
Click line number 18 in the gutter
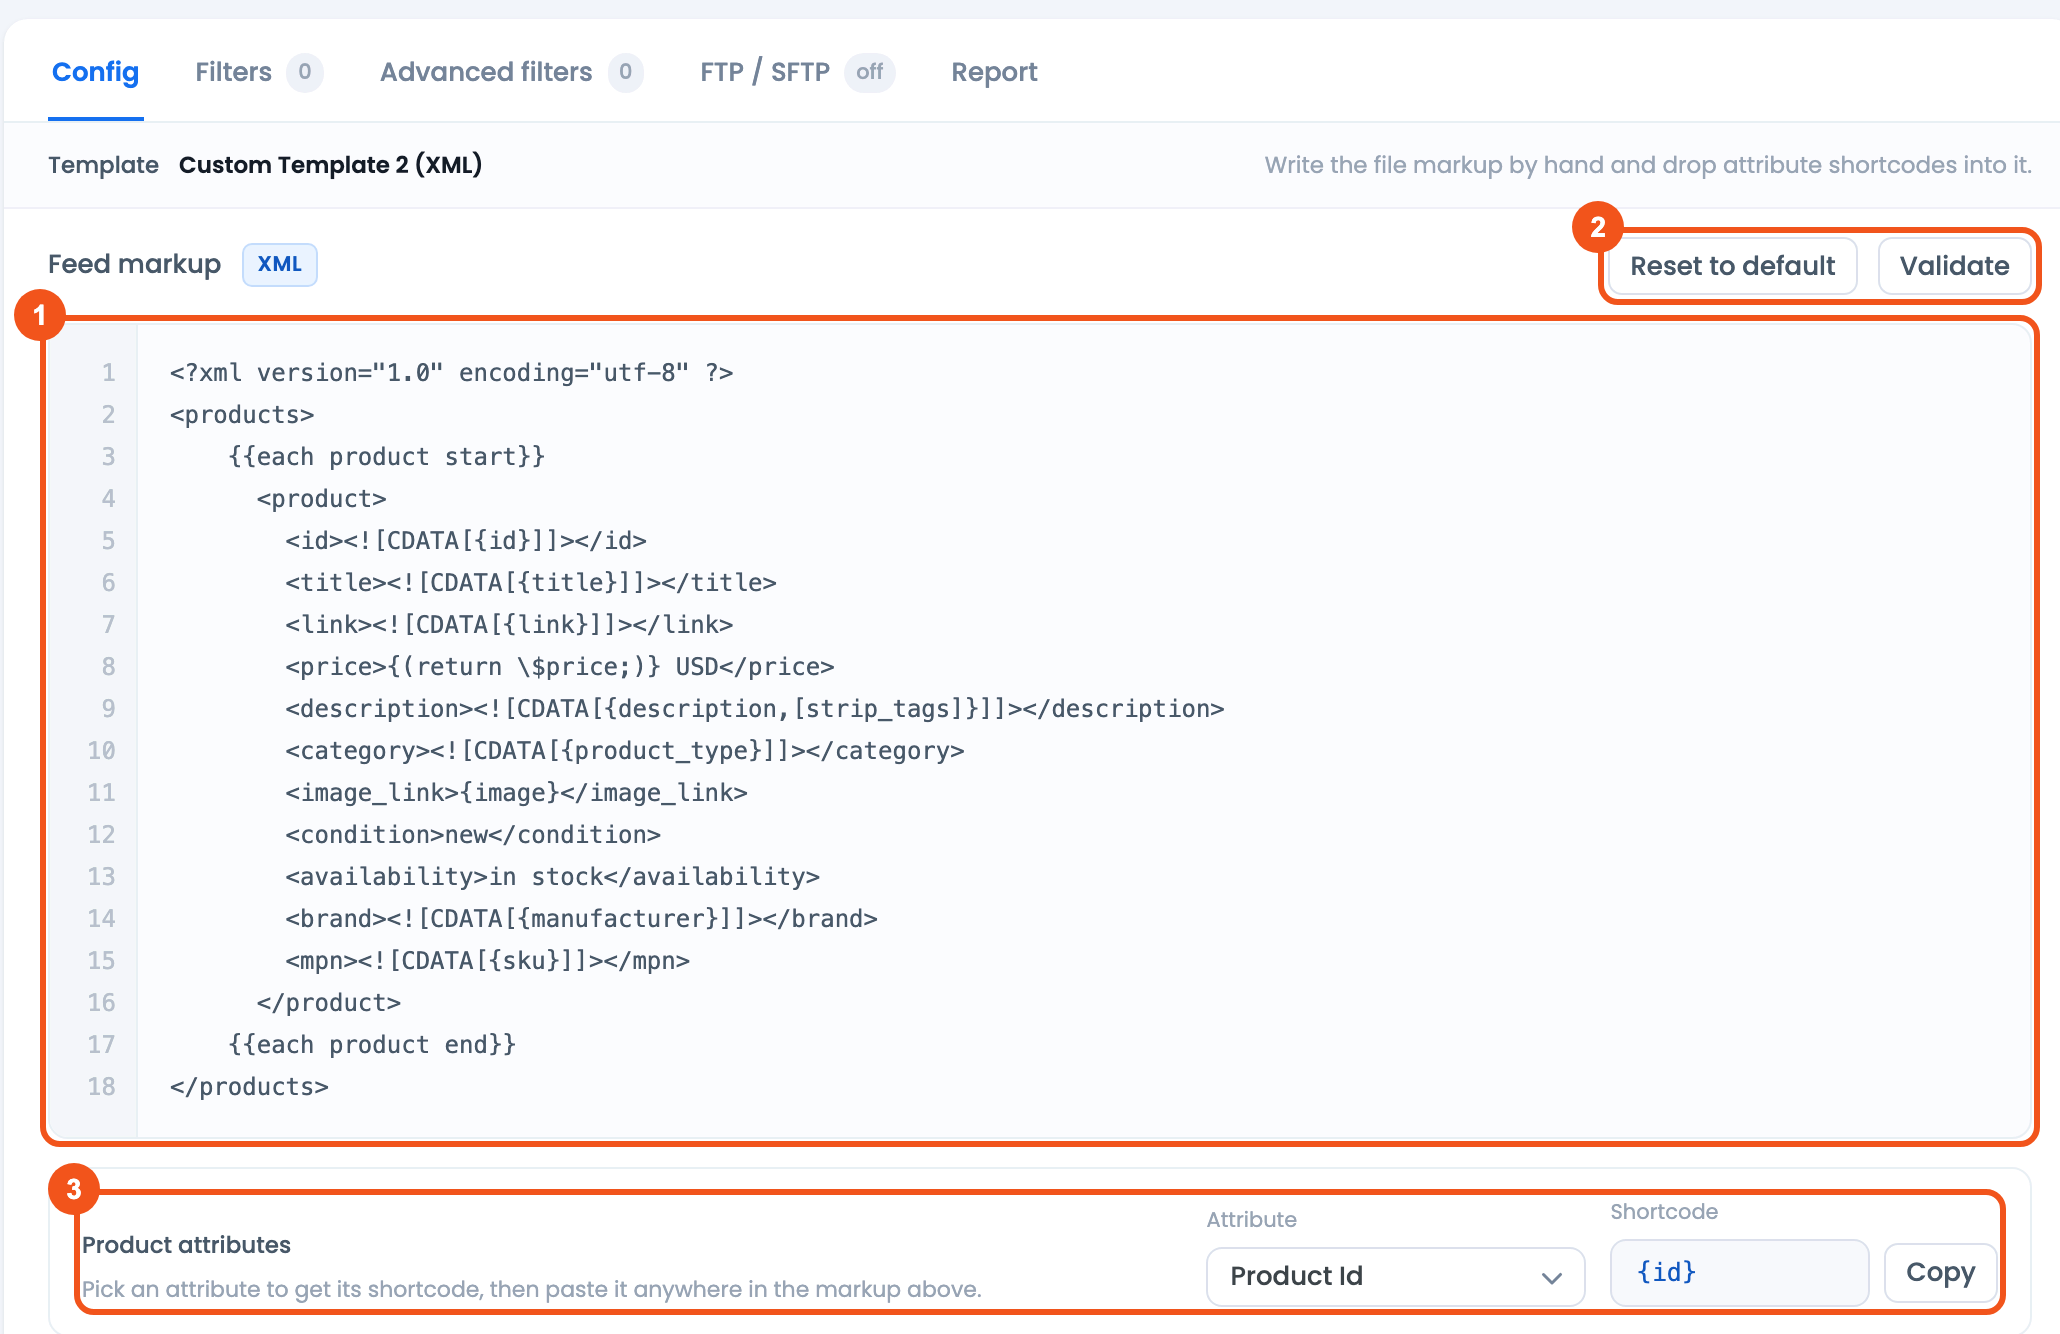tap(101, 1087)
